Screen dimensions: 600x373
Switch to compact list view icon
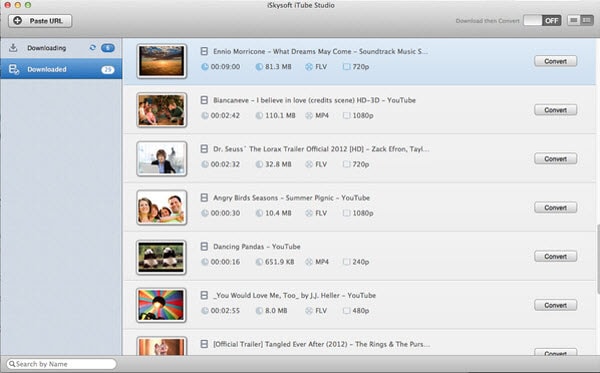[x=573, y=20]
